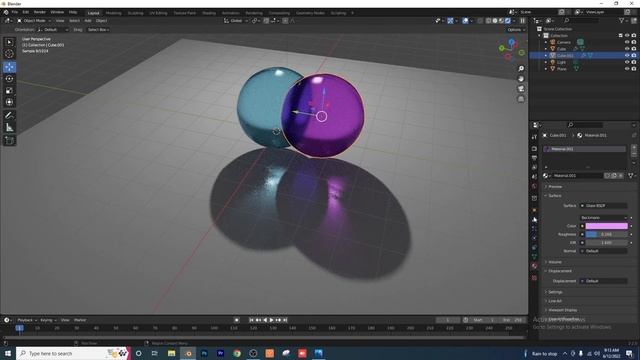Click the Blender logo menu icon
This screenshot has height=360, width=640.
tap(6, 12)
